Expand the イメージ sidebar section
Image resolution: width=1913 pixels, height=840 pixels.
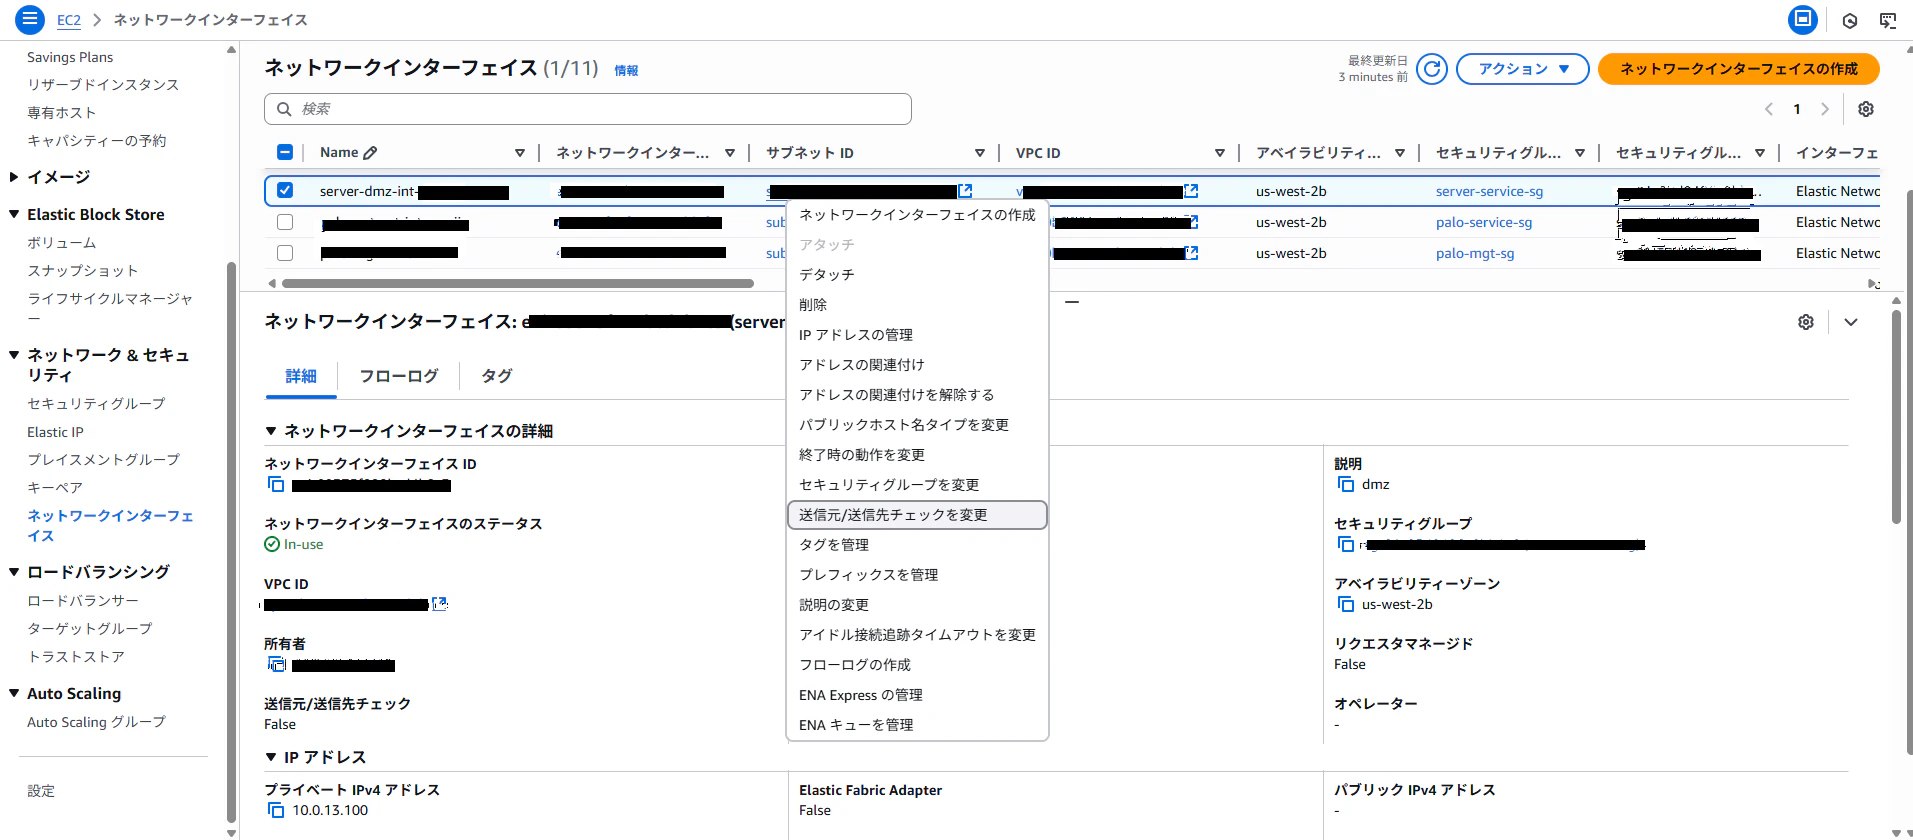pos(14,177)
